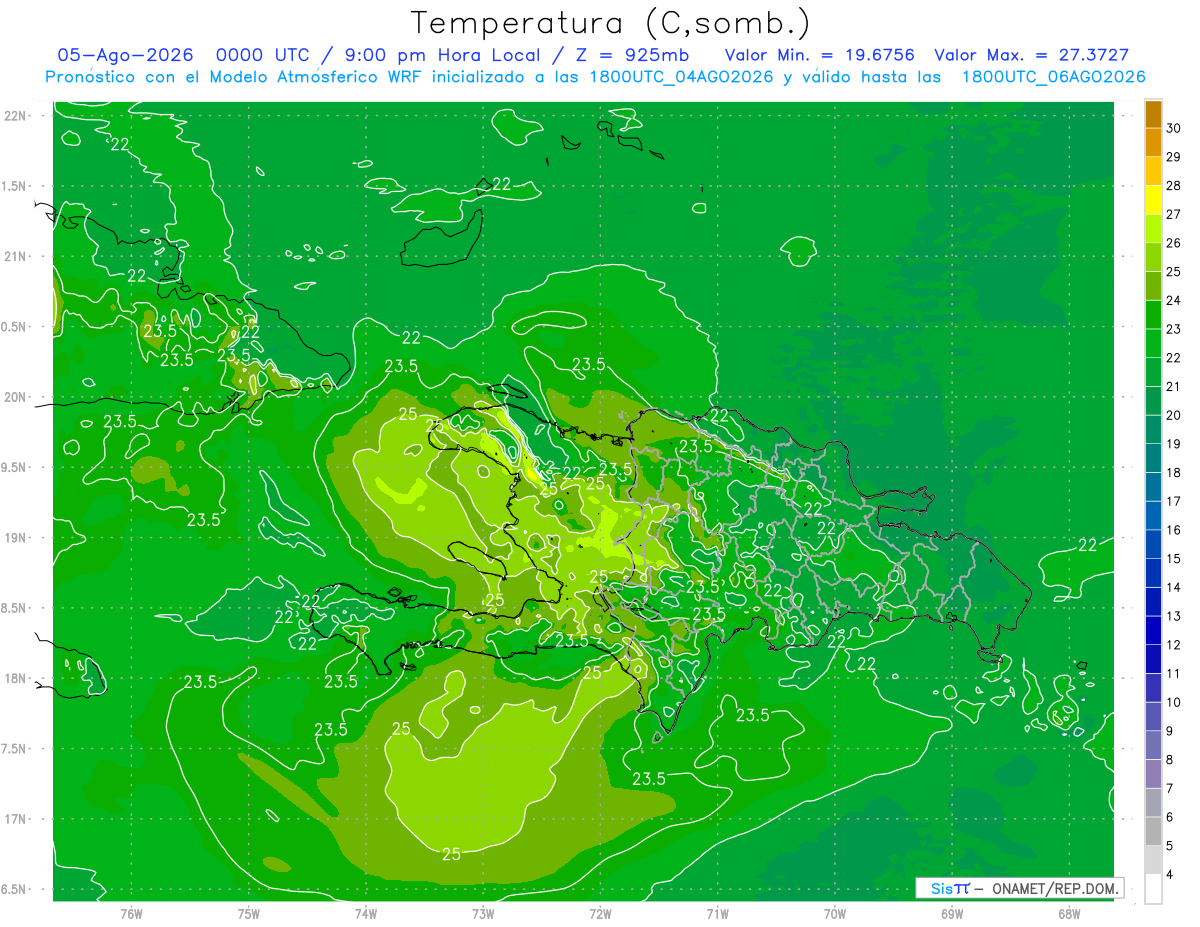Pick the yellow legend swatch between 27 and 28
The image size is (1200, 927).
(x=1153, y=200)
